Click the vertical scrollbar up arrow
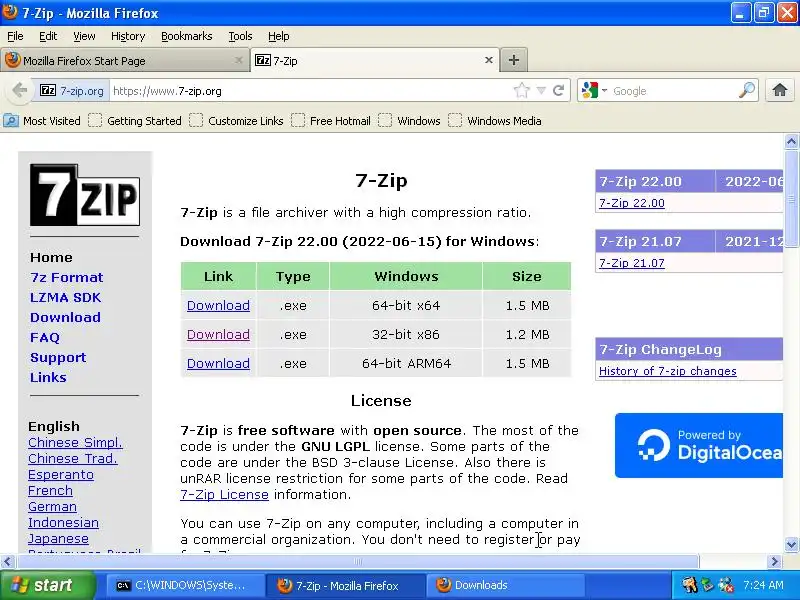The width and height of the screenshot is (800, 600). tap(791, 141)
